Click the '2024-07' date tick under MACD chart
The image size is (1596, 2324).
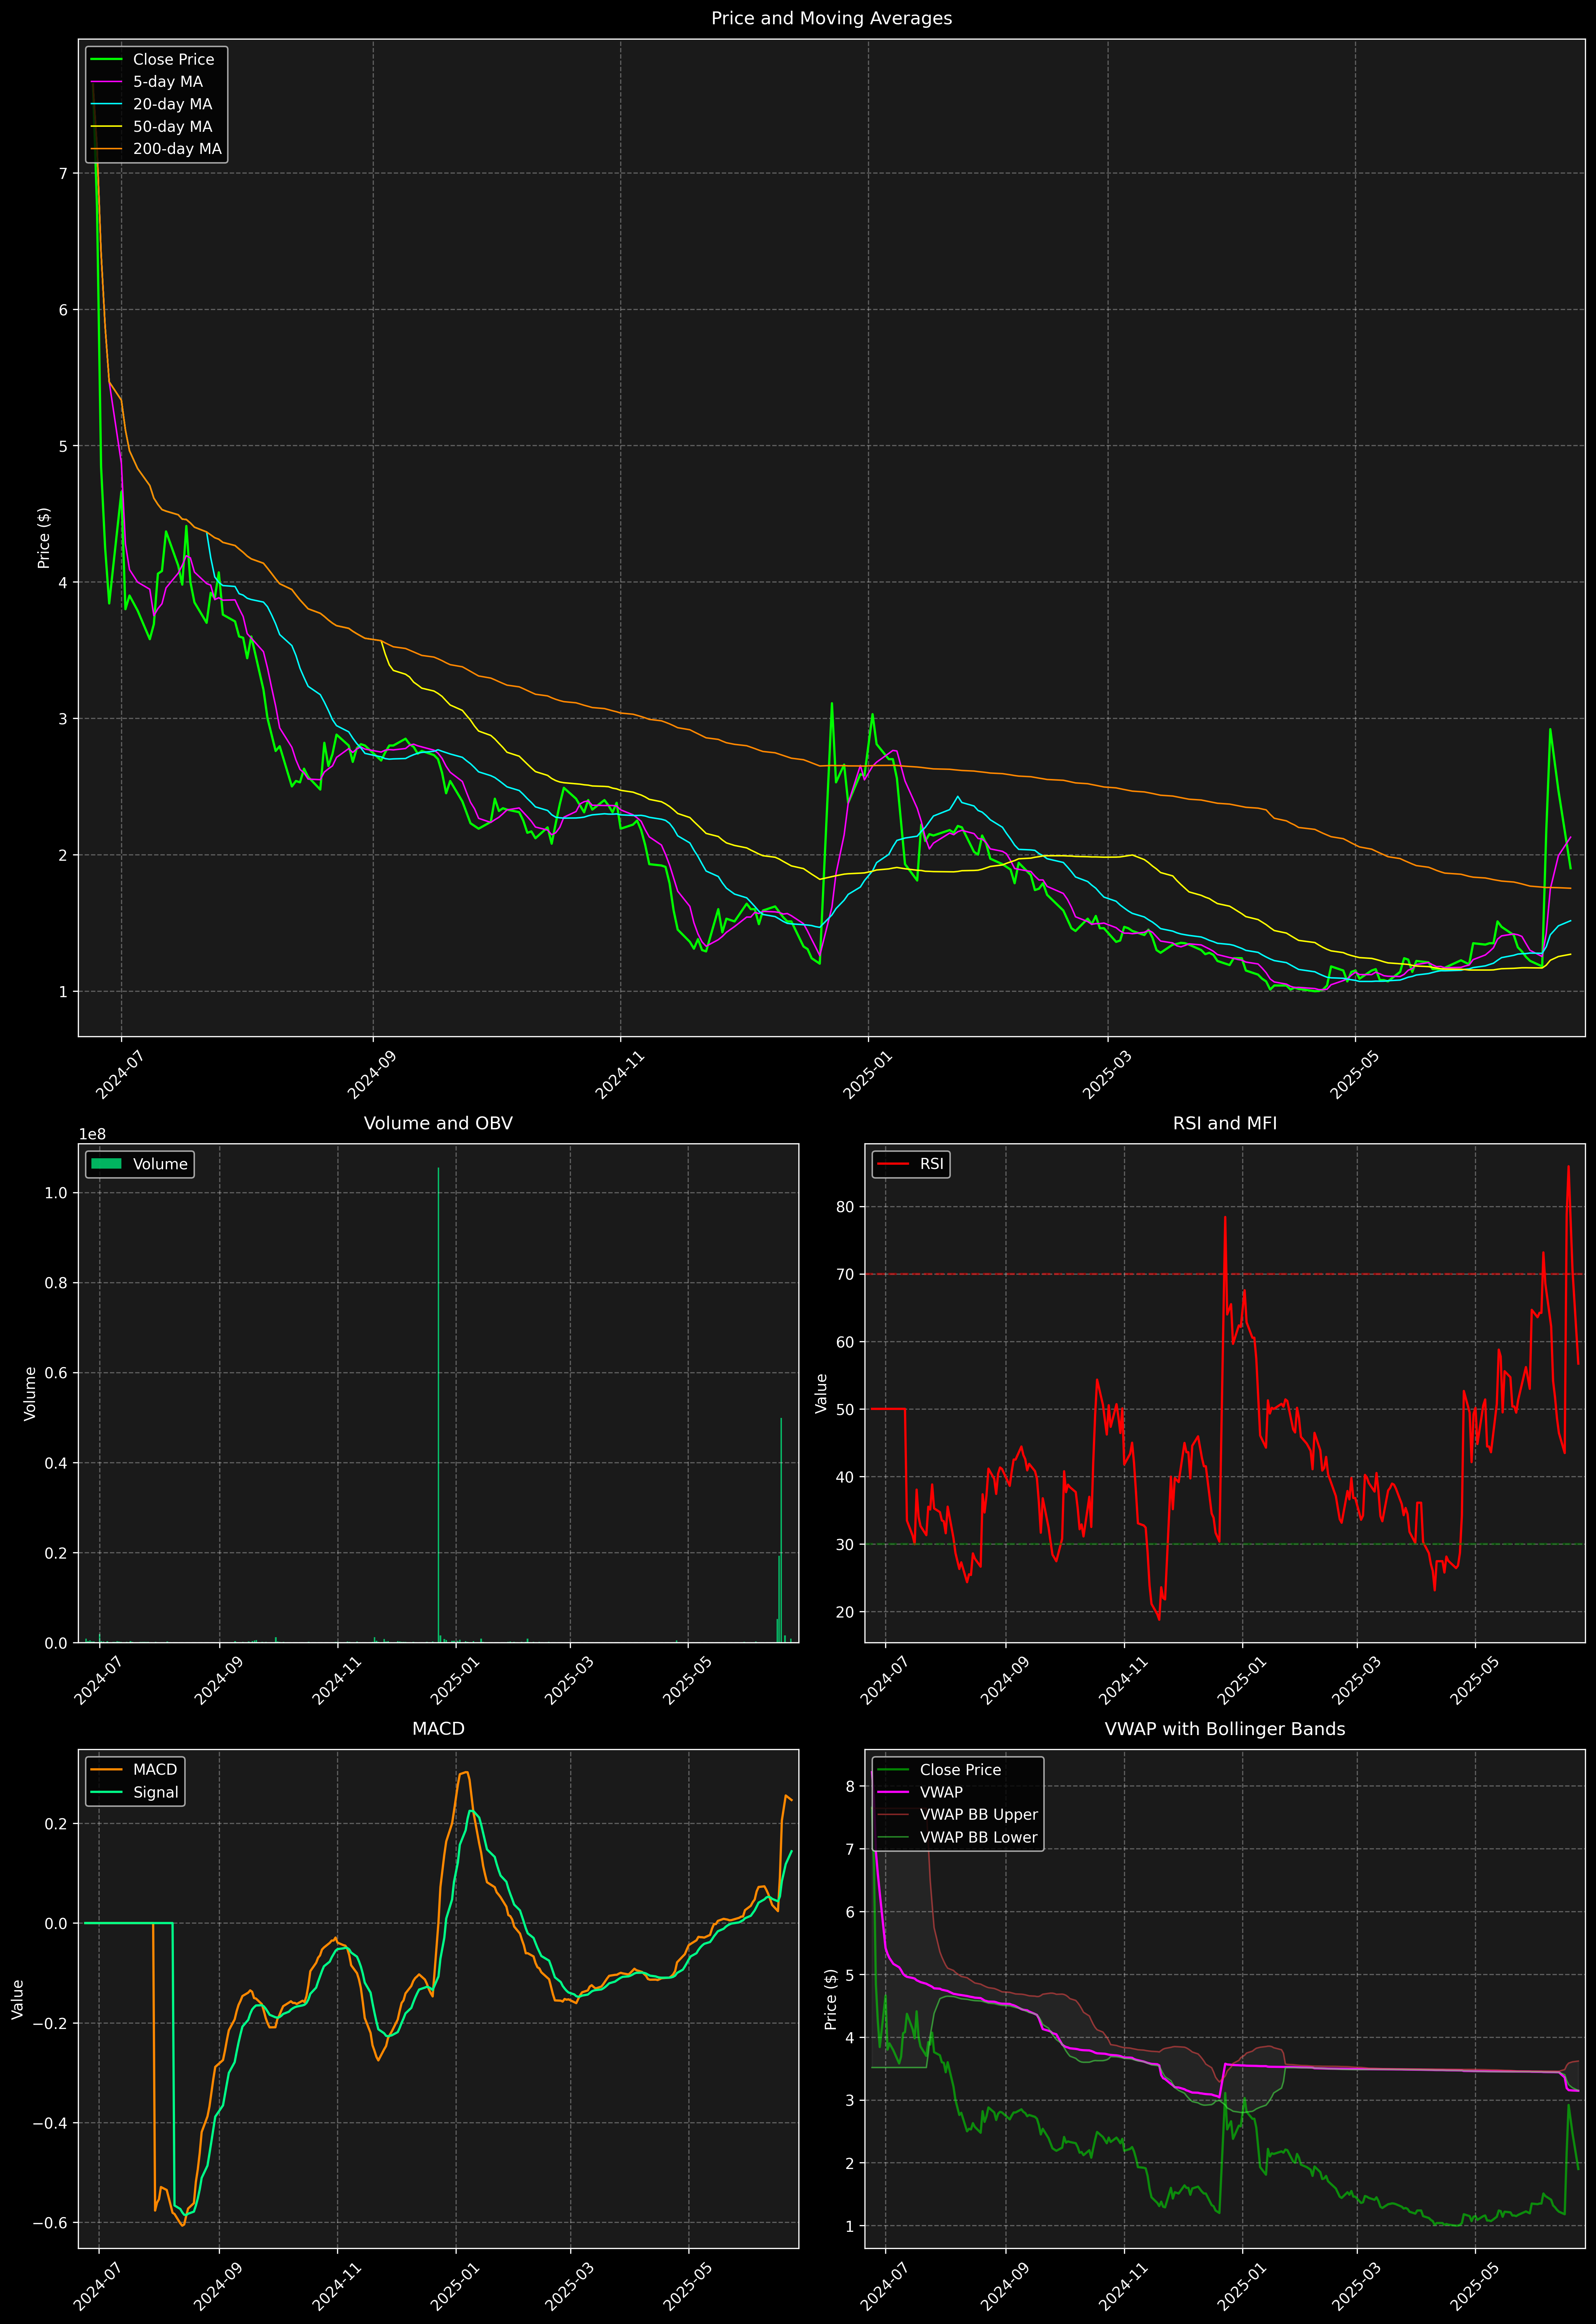(x=97, y=2286)
